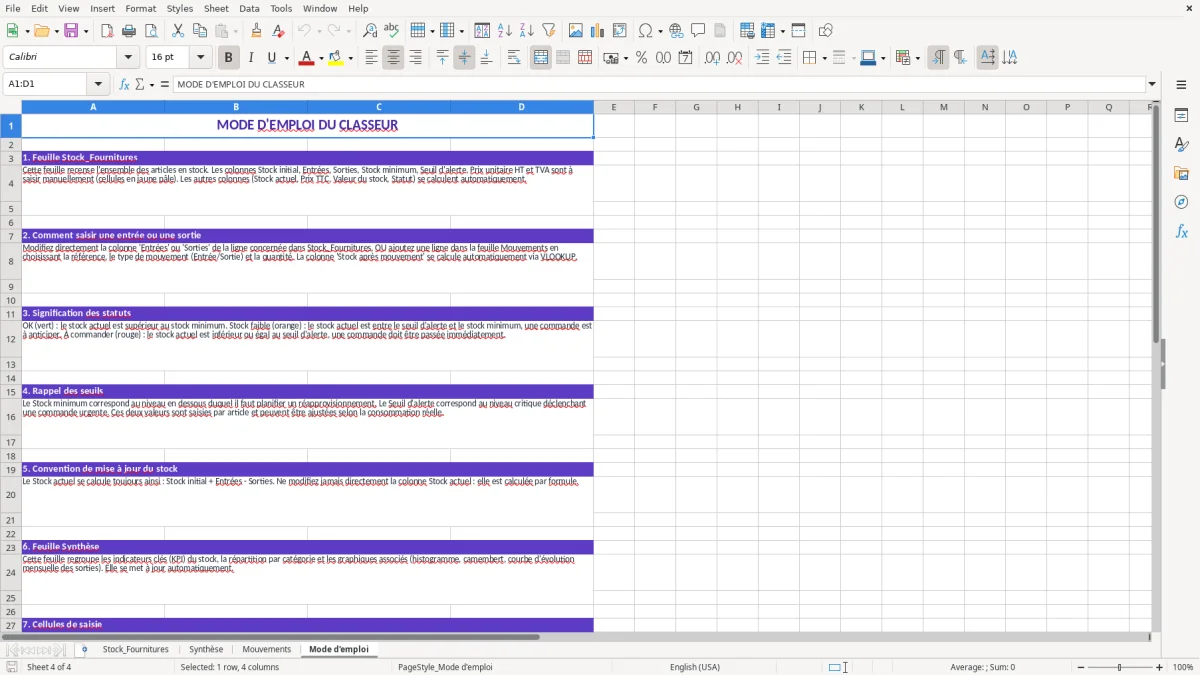Viewport: 1200px width, 675px height.
Task: Insert Special Character omega icon
Action: tap(645, 31)
